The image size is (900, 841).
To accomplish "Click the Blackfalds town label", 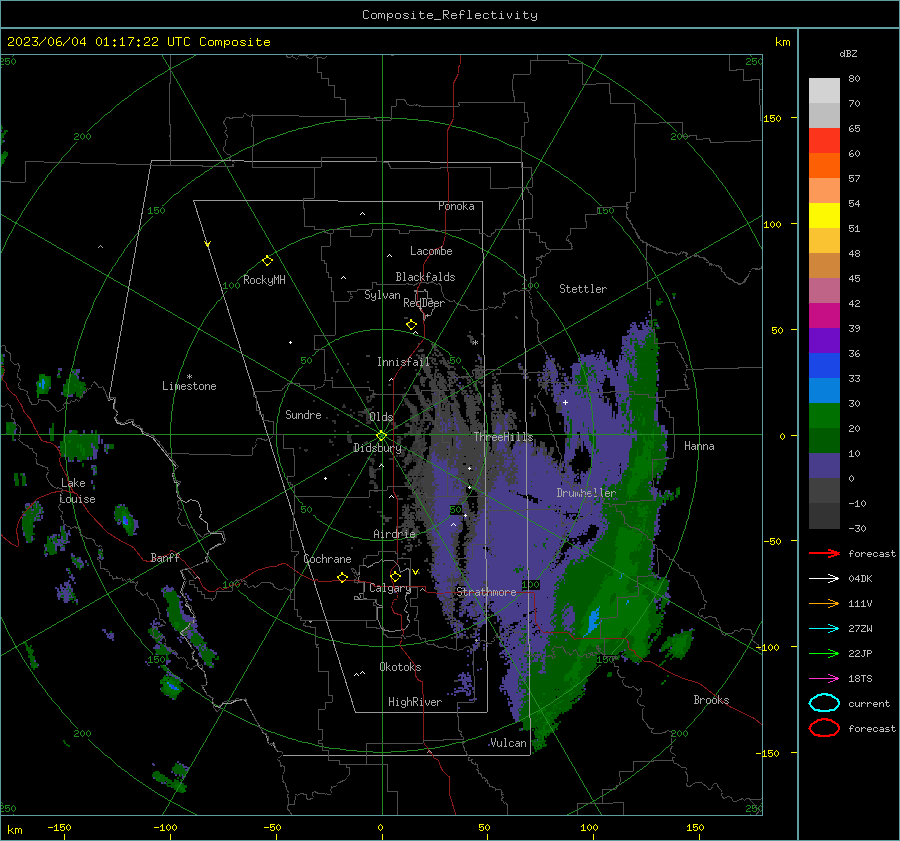I will (x=425, y=277).
